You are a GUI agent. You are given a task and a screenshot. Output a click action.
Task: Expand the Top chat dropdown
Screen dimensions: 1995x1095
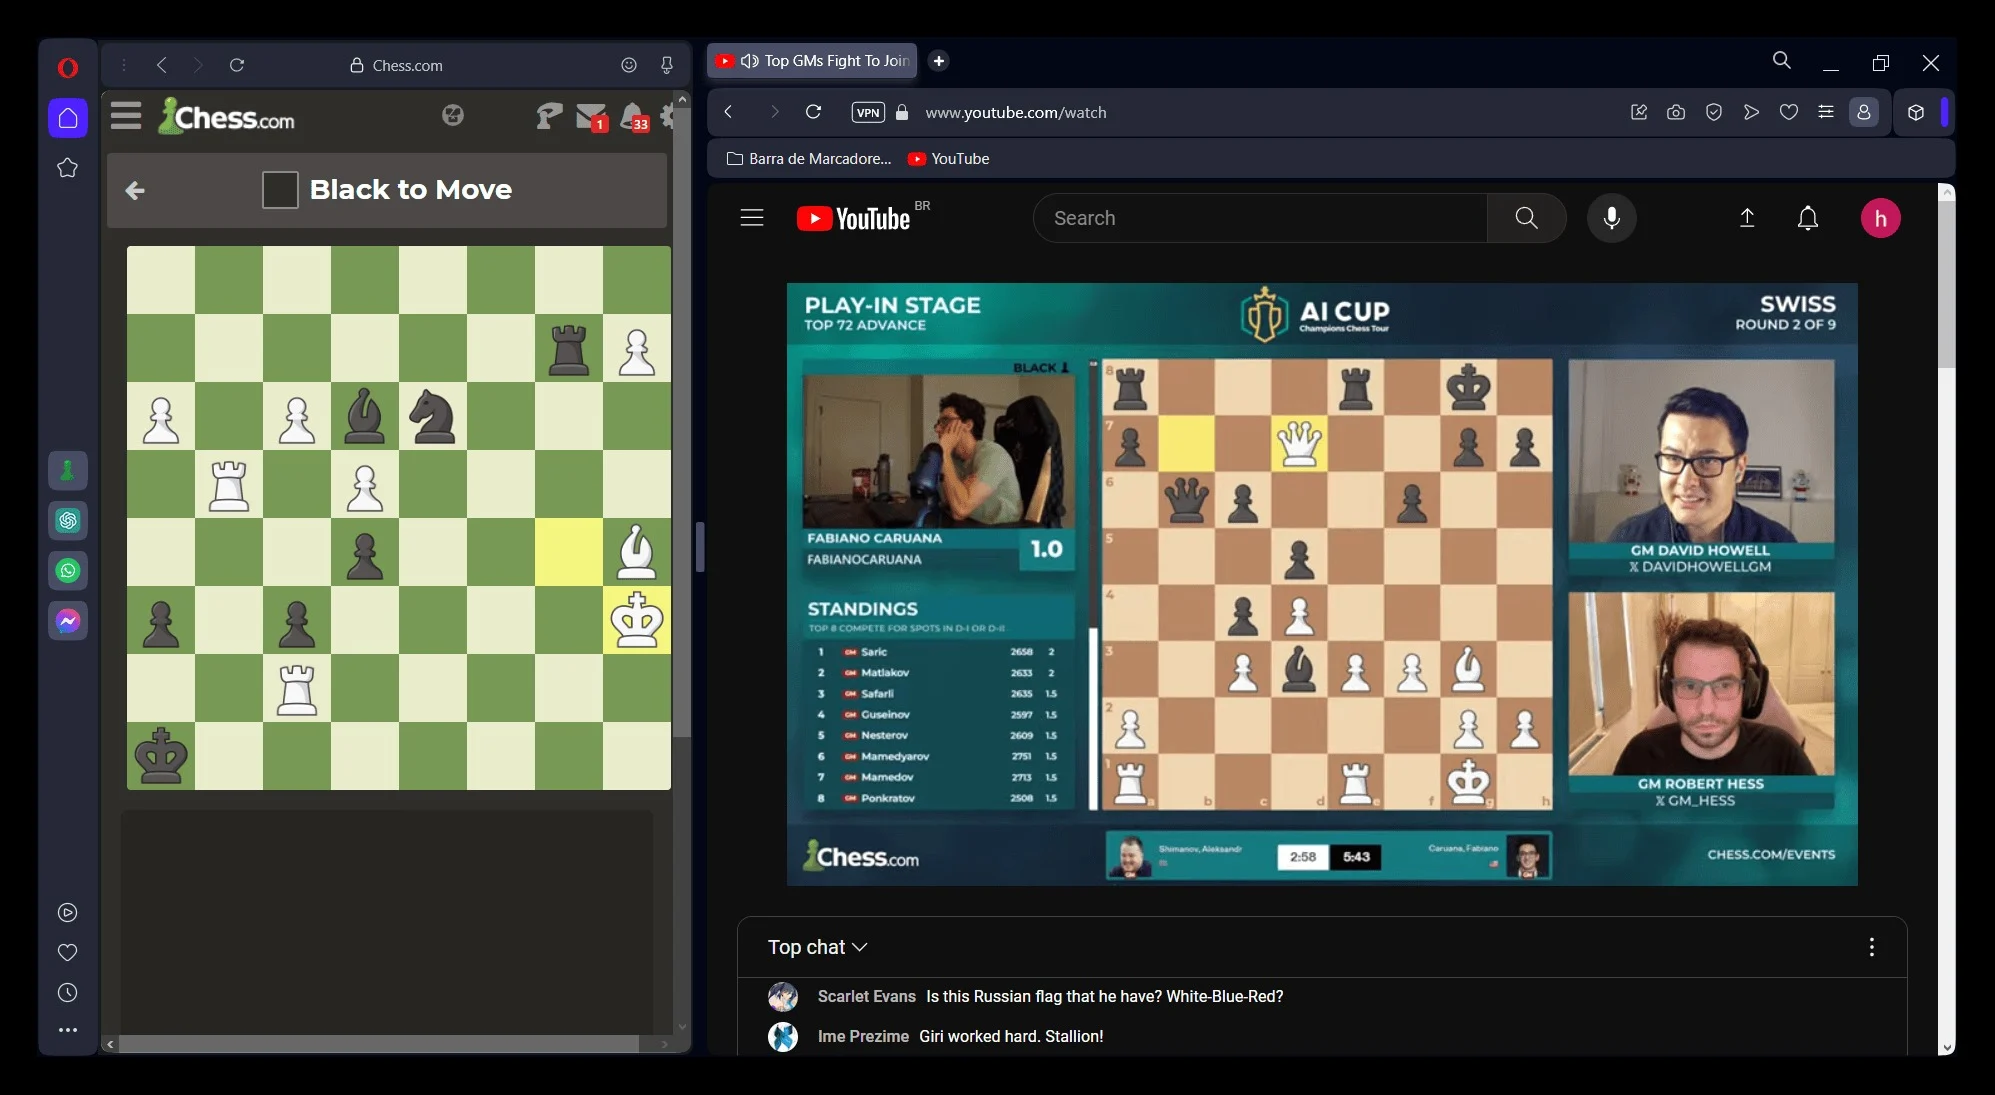pyautogui.click(x=817, y=947)
